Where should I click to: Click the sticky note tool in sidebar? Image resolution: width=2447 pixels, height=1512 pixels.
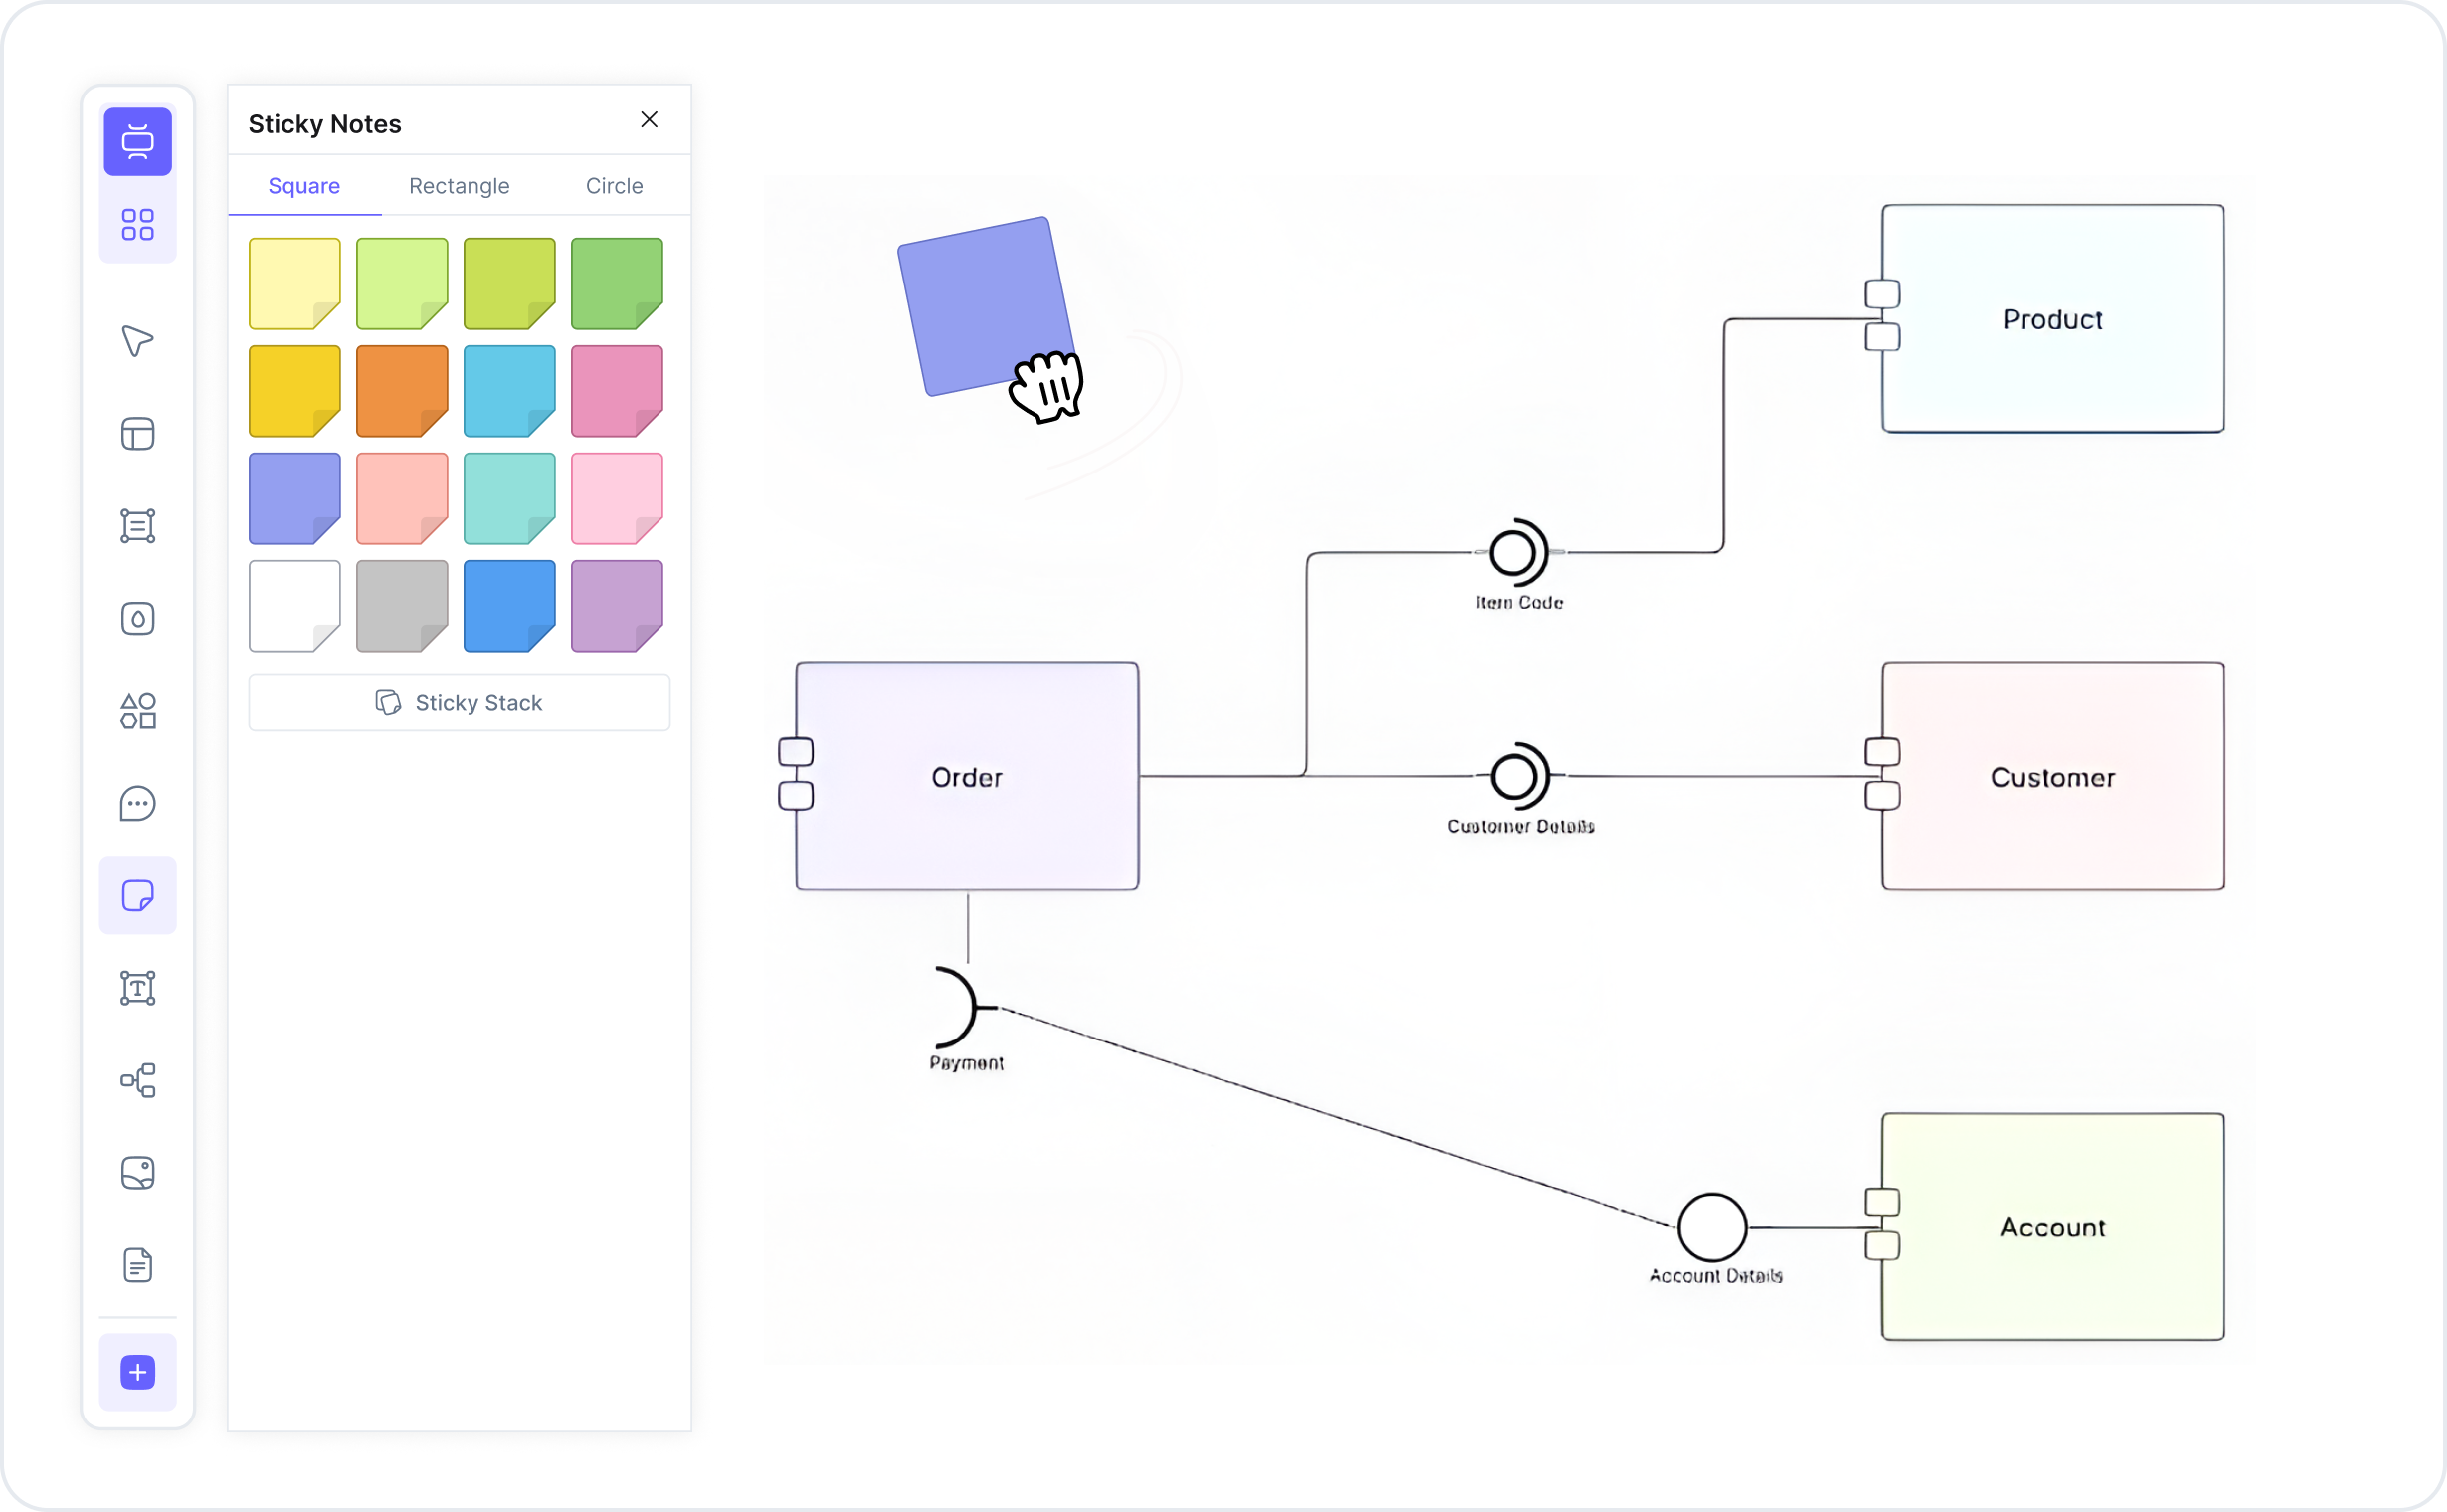138,896
